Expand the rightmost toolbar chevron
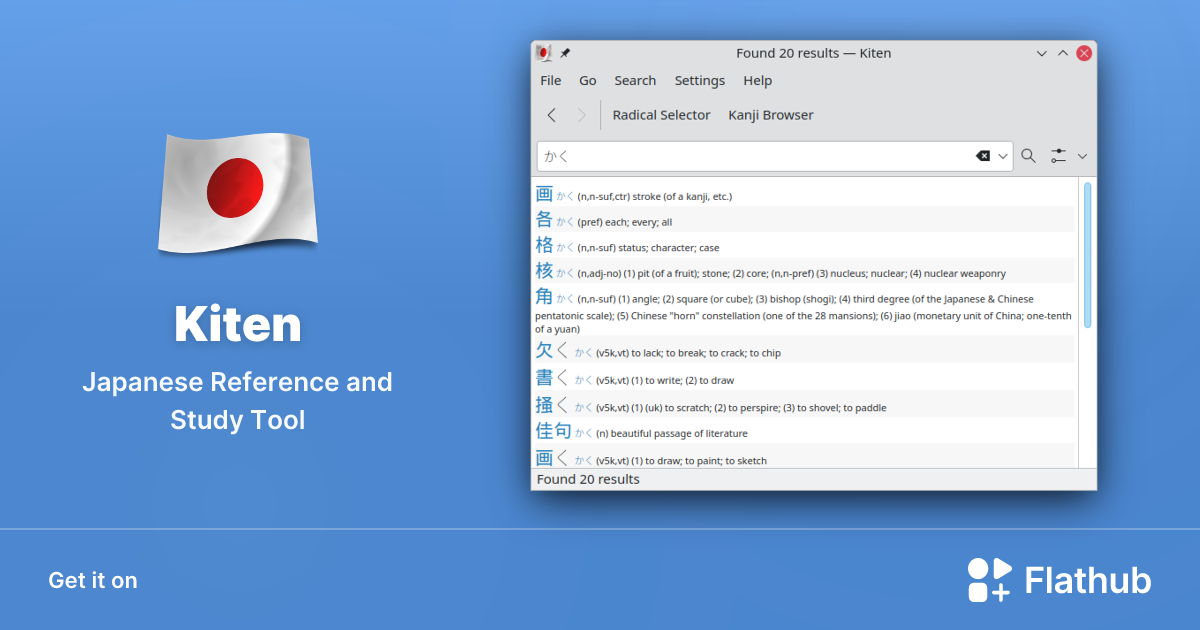 tap(1083, 156)
